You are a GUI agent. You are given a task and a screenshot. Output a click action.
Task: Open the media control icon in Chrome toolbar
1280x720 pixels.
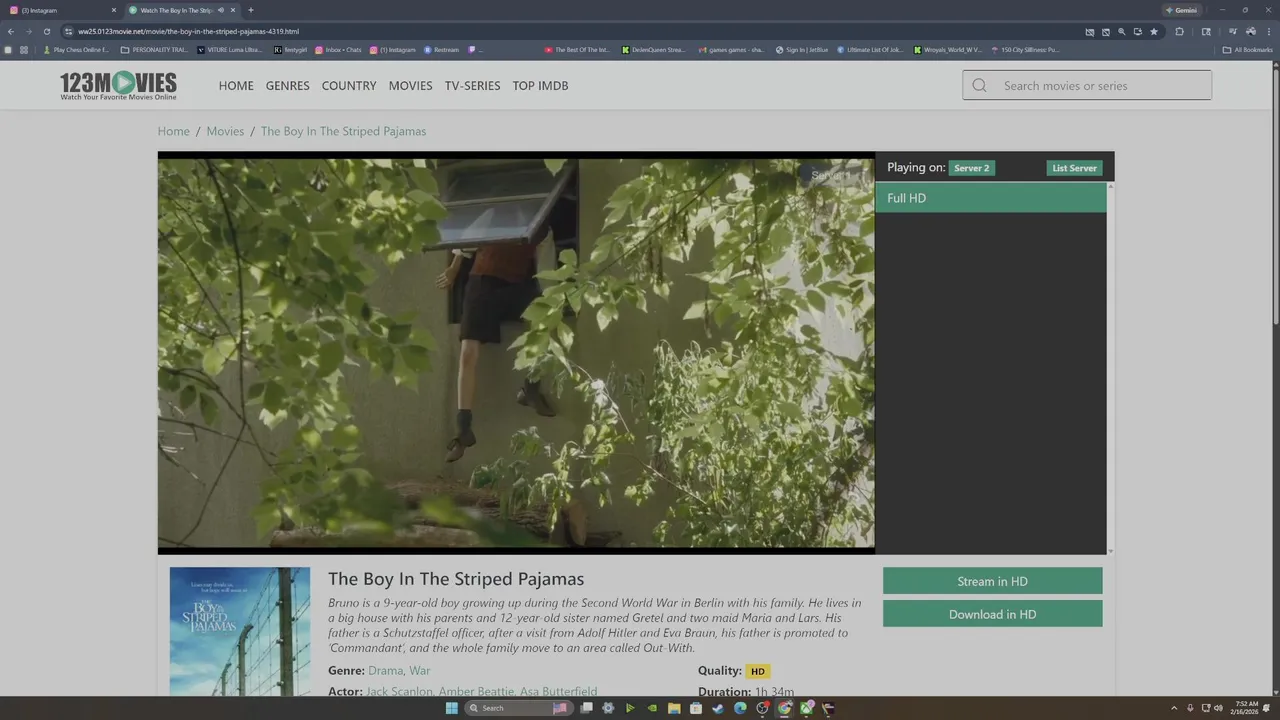pos(1233,31)
